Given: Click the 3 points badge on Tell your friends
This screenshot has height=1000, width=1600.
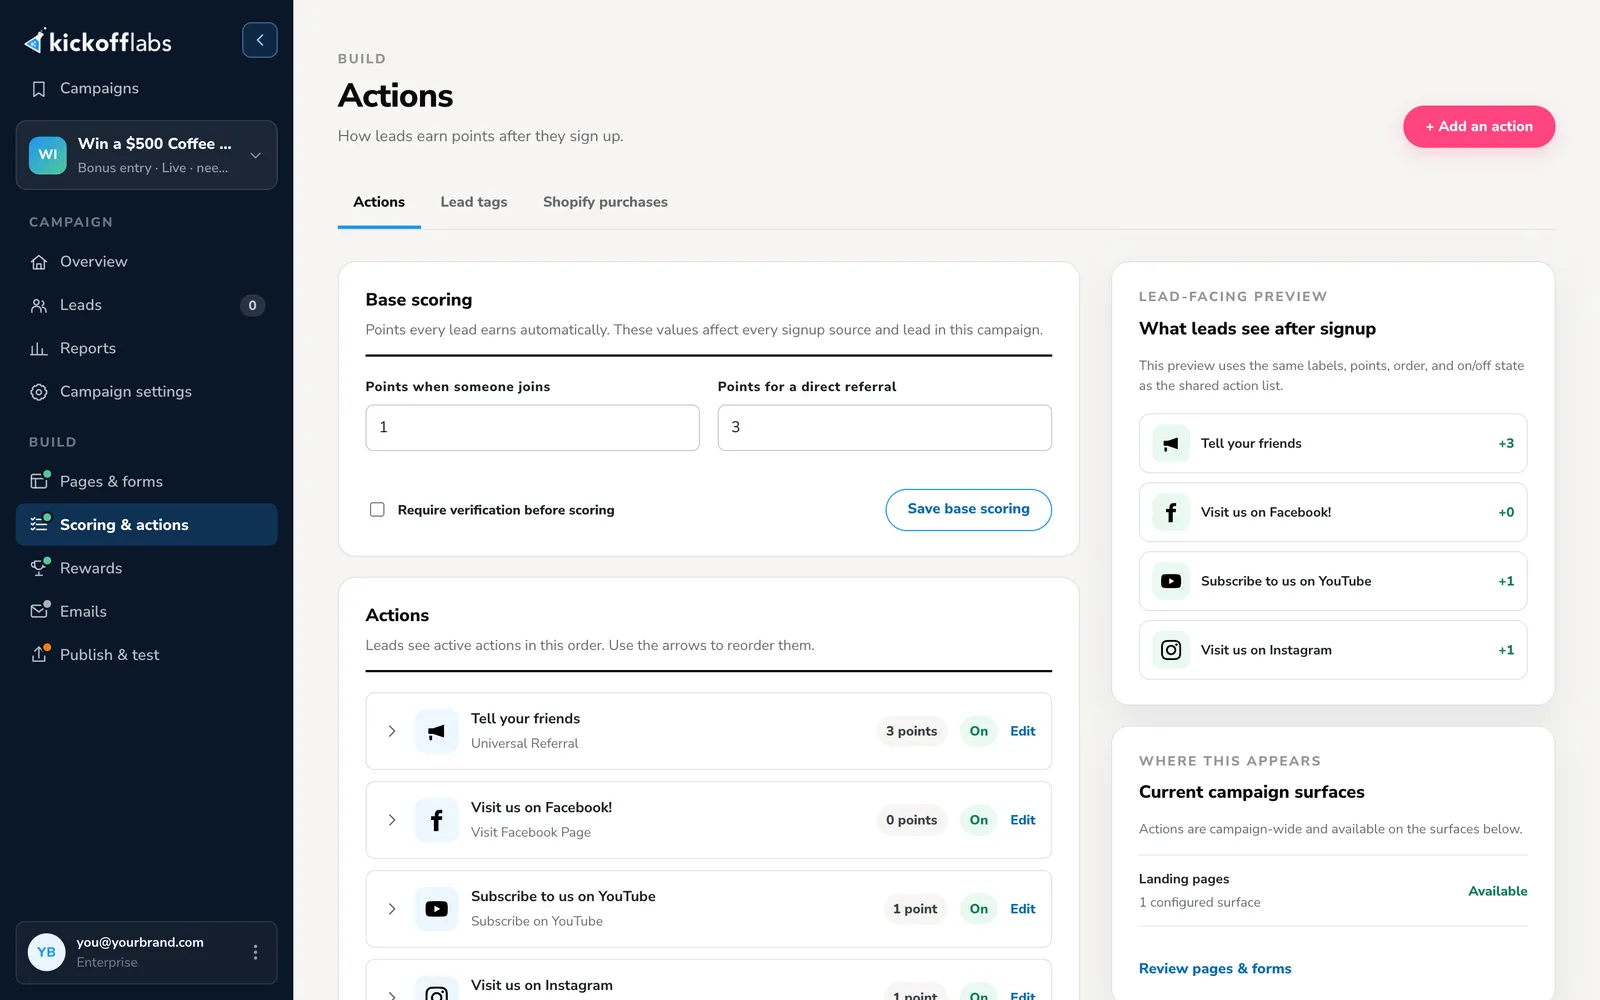Looking at the screenshot, I should tap(911, 731).
